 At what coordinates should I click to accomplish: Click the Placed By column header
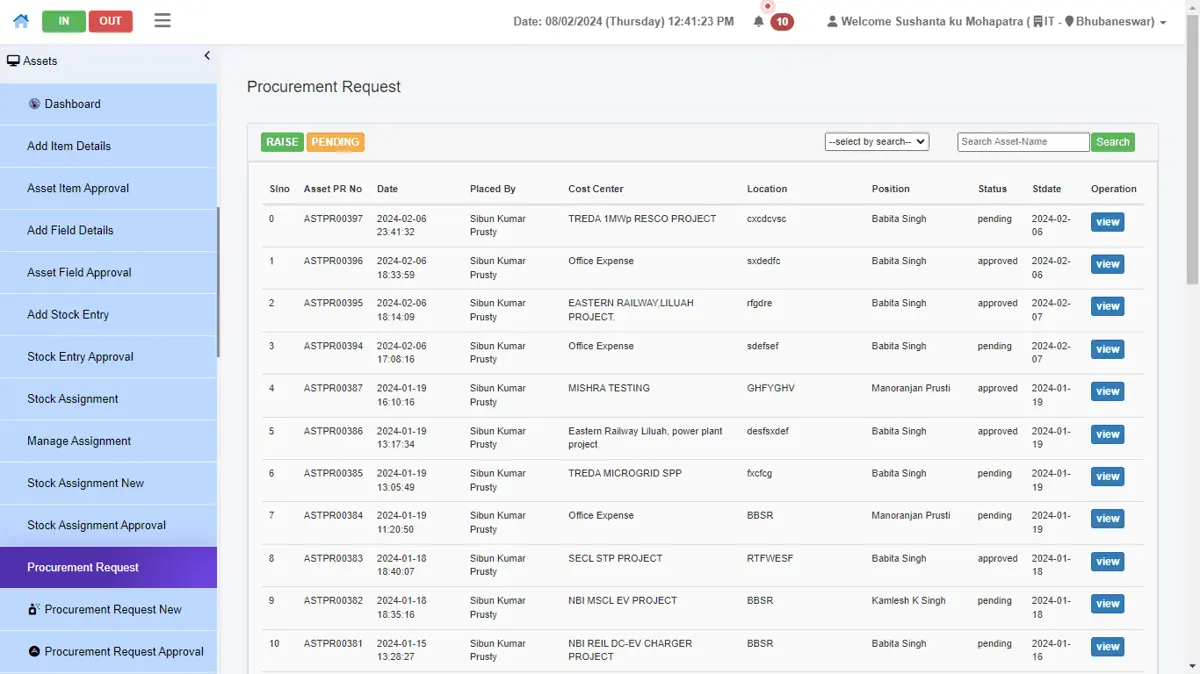point(493,189)
